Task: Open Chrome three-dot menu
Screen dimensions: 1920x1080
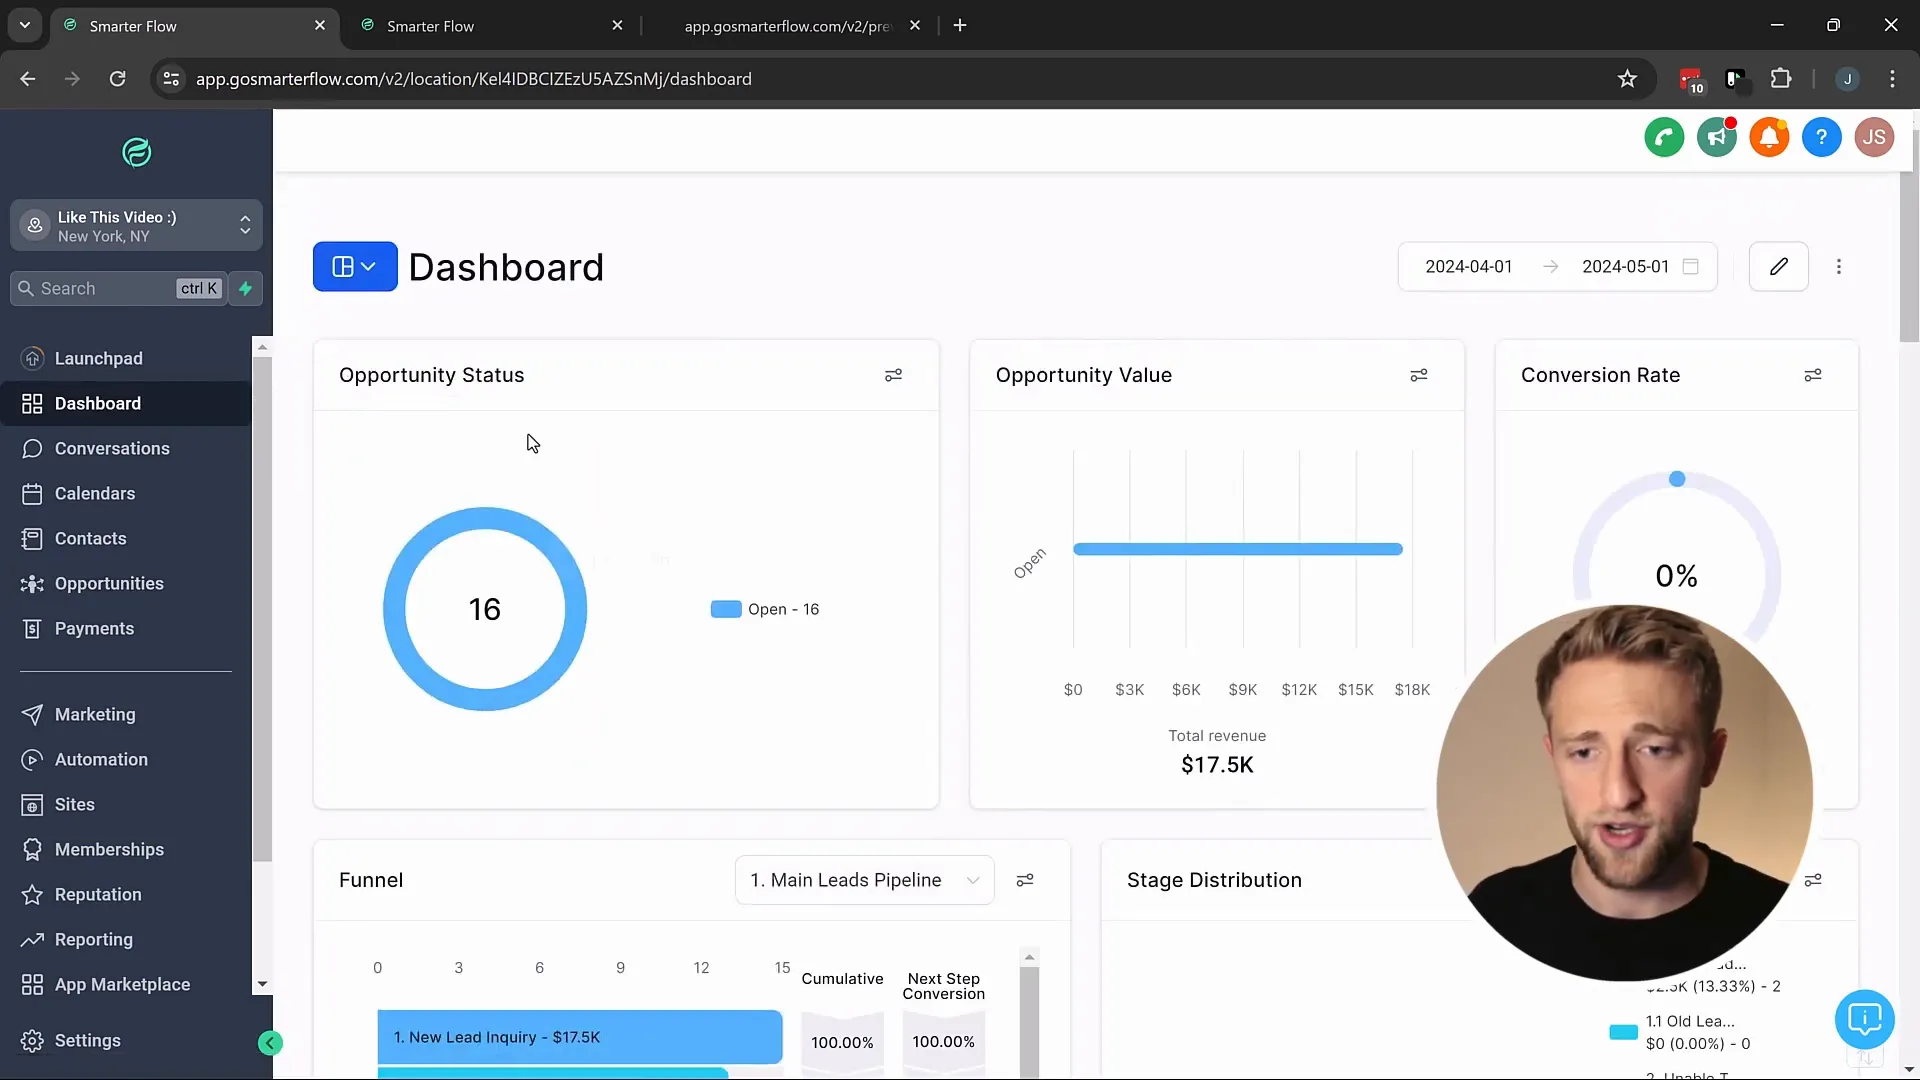Action: 1892,79
